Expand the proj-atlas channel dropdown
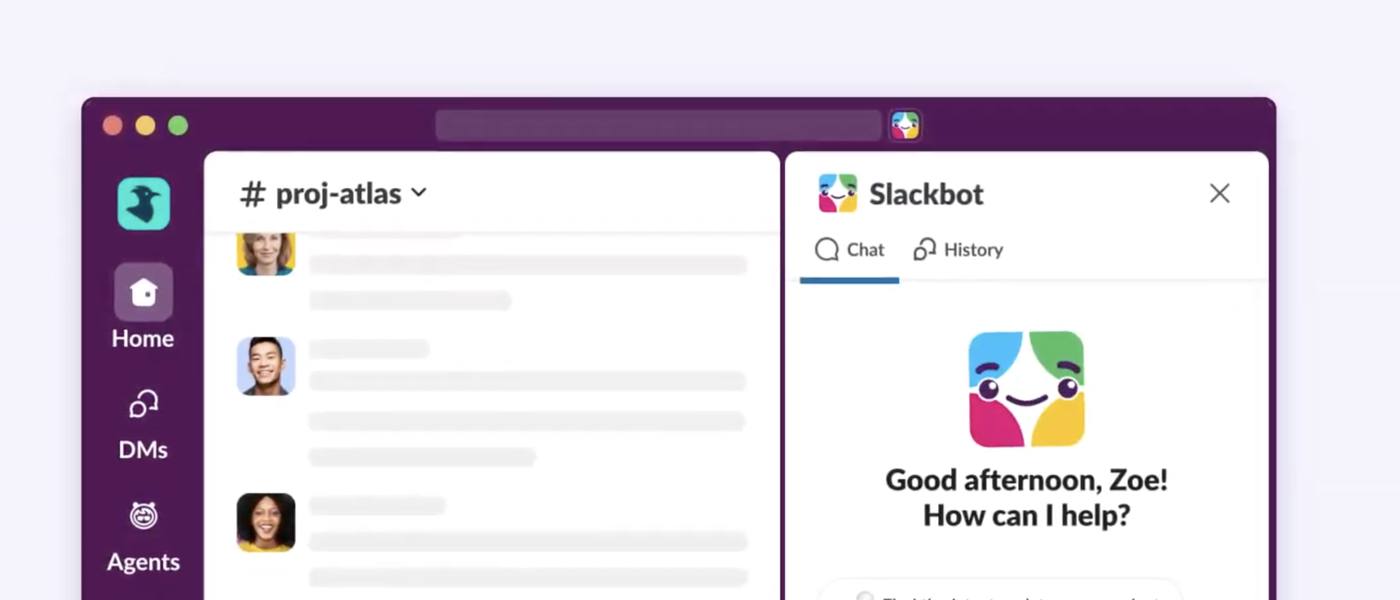Image resolution: width=1400 pixels, height=600 pixels. 419,193
